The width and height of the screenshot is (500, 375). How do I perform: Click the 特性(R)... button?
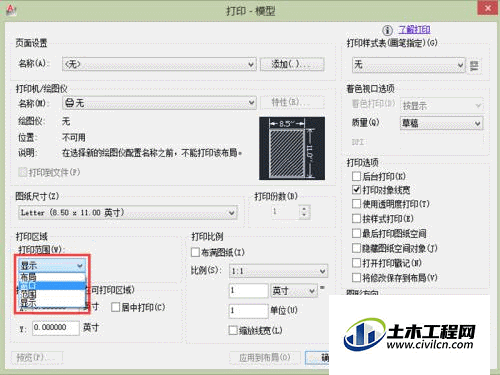[x=292, y=102]
